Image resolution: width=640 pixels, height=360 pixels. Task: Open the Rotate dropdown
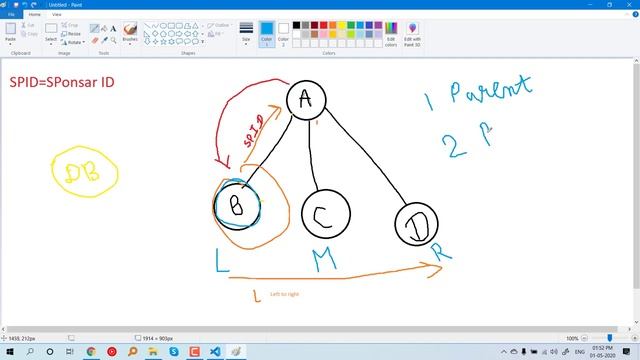pyautogui.click(x=73, y=42)
